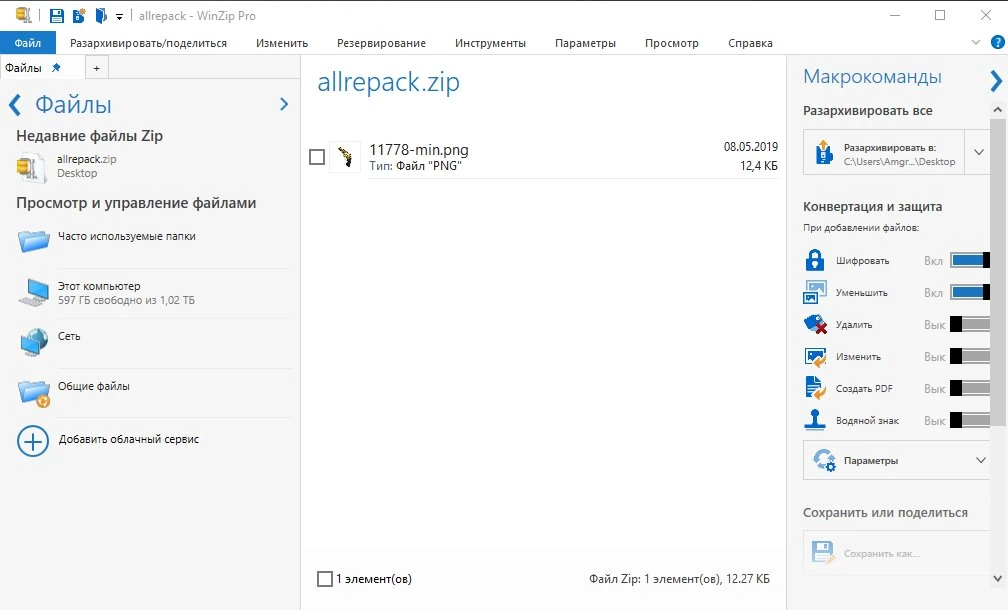
Task: Open the quick access toolbar customize arrow
Action: click(x=120, y=17)
